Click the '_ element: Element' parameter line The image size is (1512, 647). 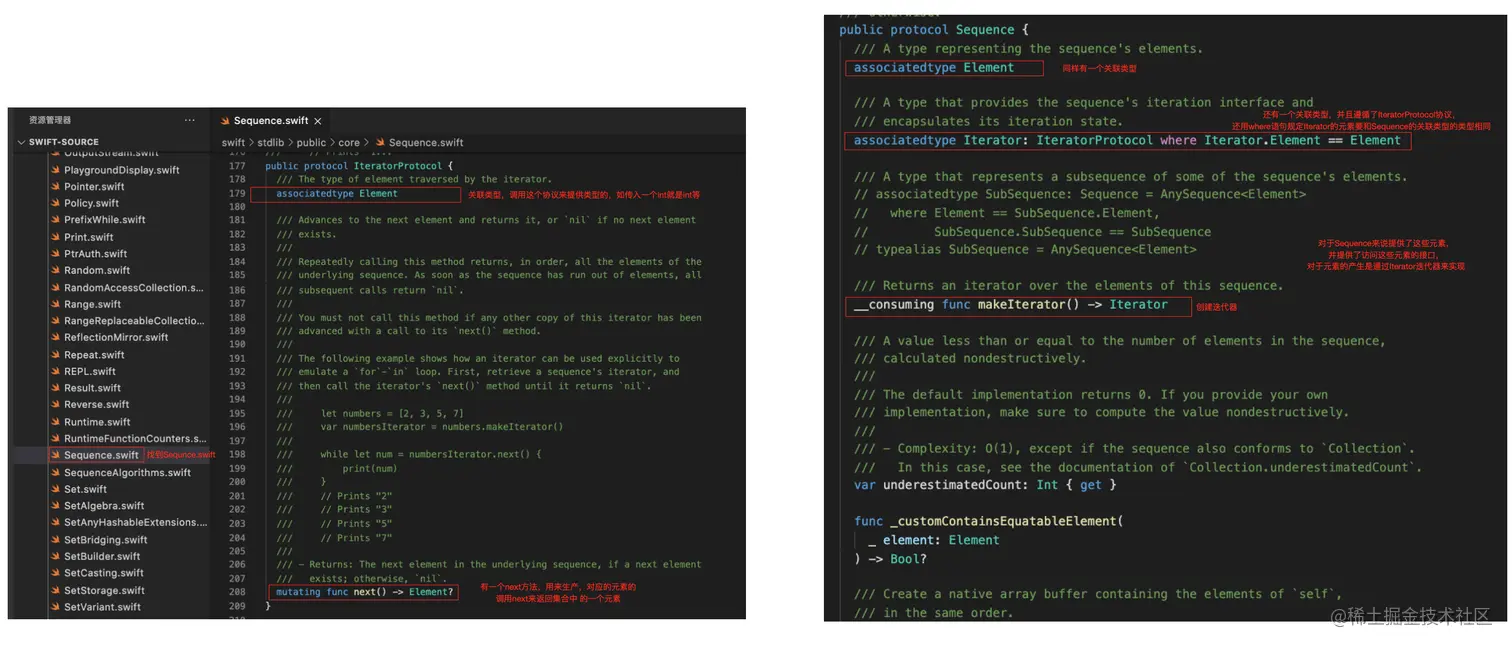point(934,540)
